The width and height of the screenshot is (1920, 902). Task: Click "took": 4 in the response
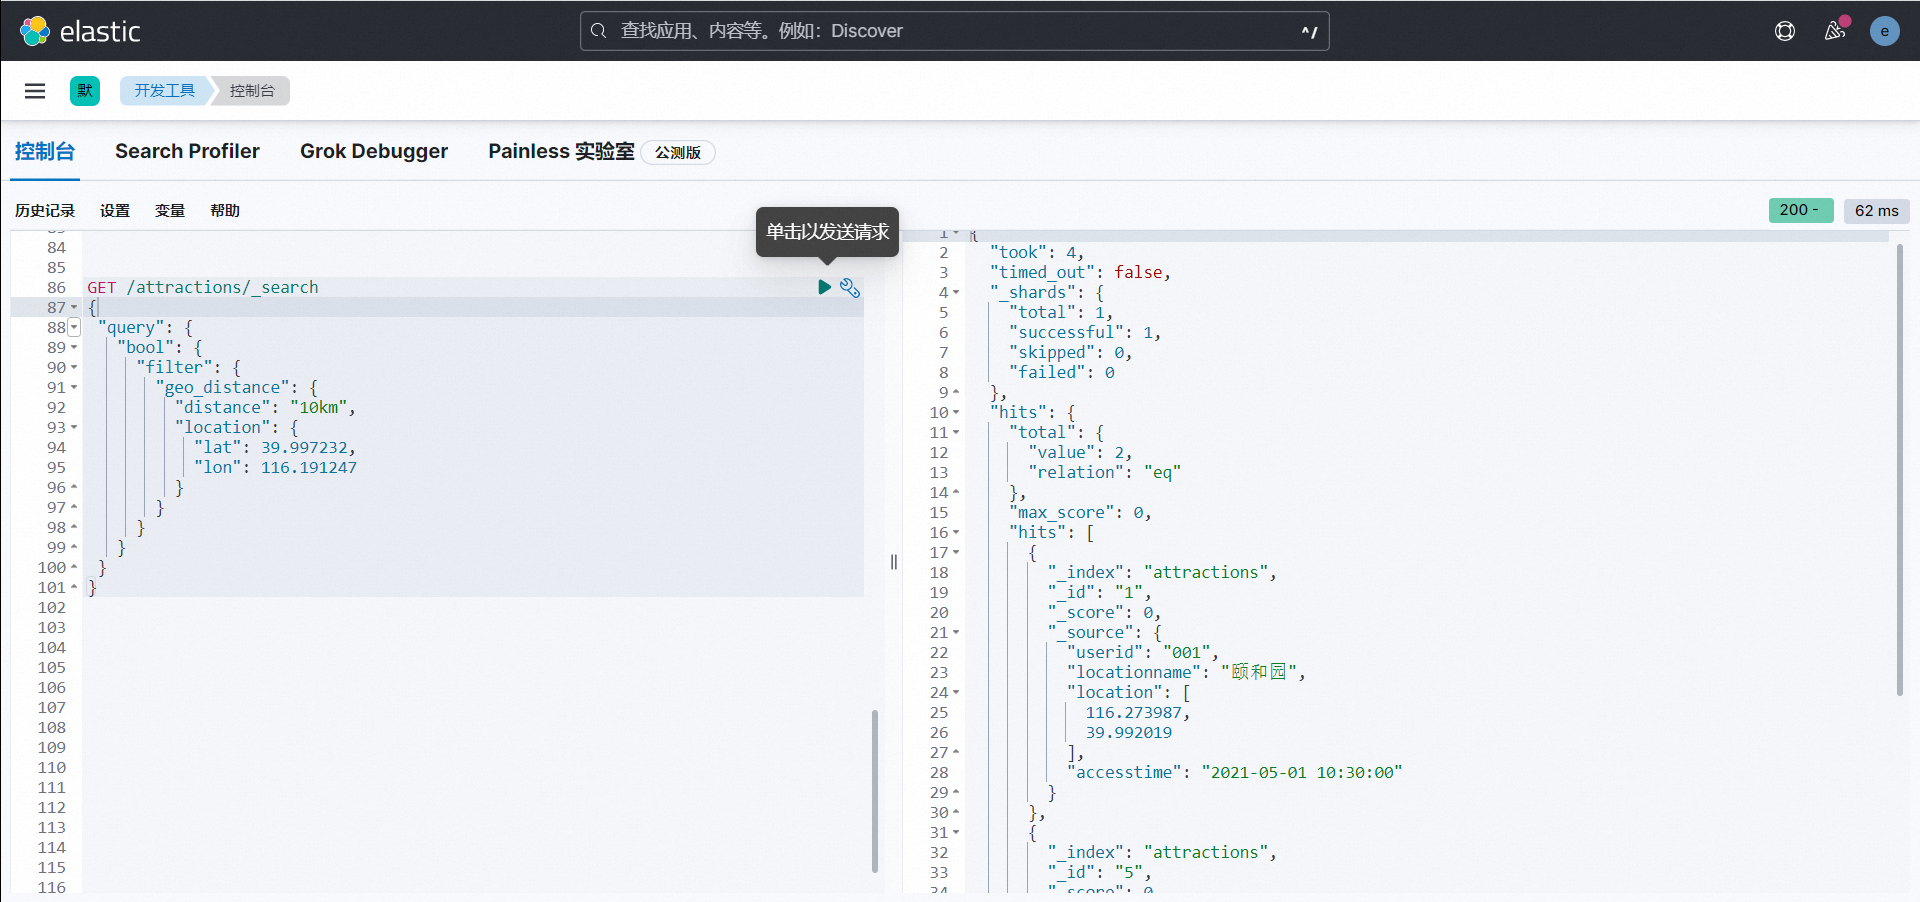(1036, 252)
